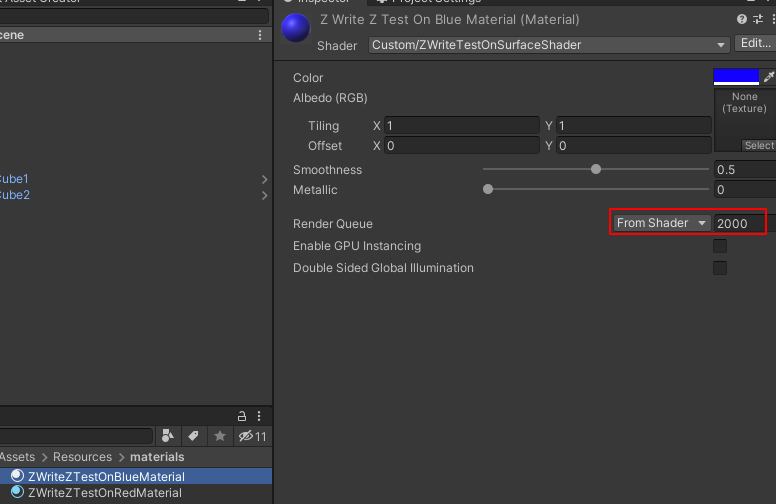This screenshot has height=504, width=776.
Task: Click the favorites star icon
Action: click(220, 436)
